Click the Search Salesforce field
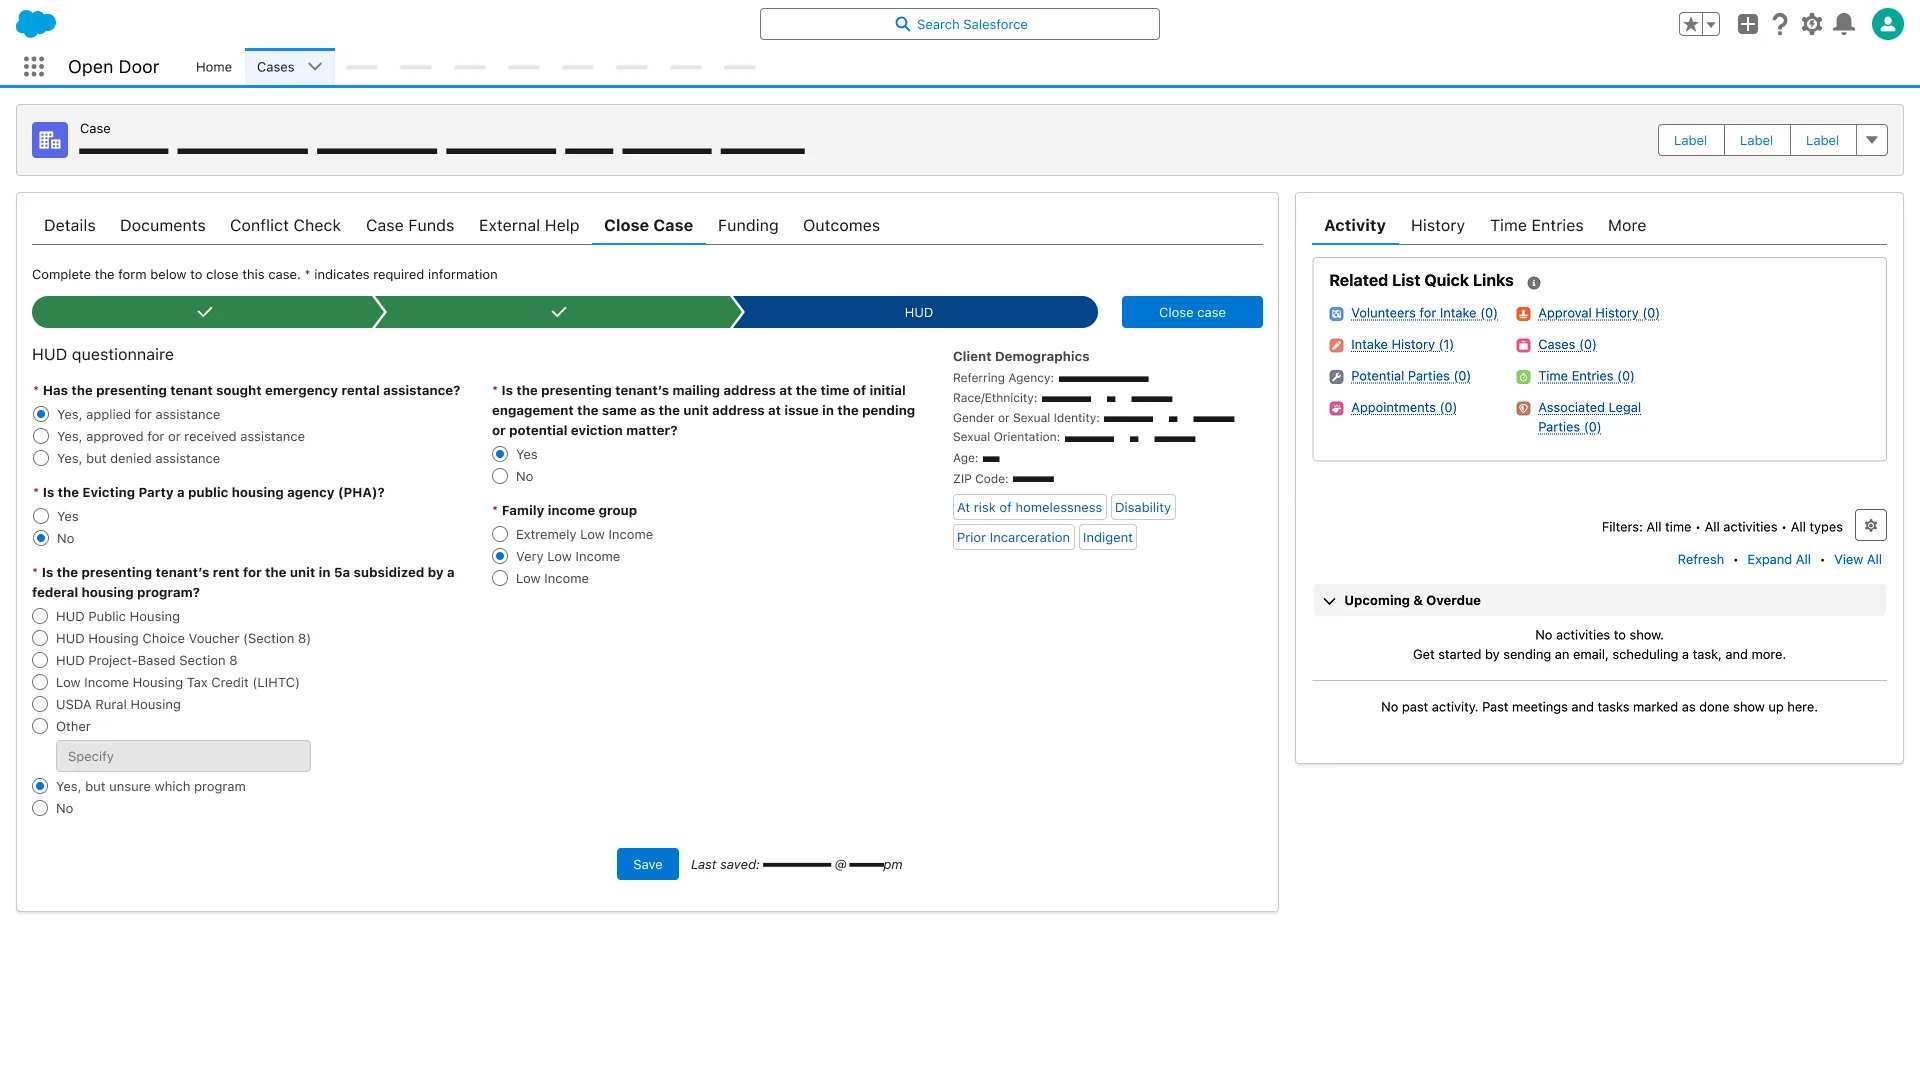This screenshot has width=1920, height=1080. (960, 24)
